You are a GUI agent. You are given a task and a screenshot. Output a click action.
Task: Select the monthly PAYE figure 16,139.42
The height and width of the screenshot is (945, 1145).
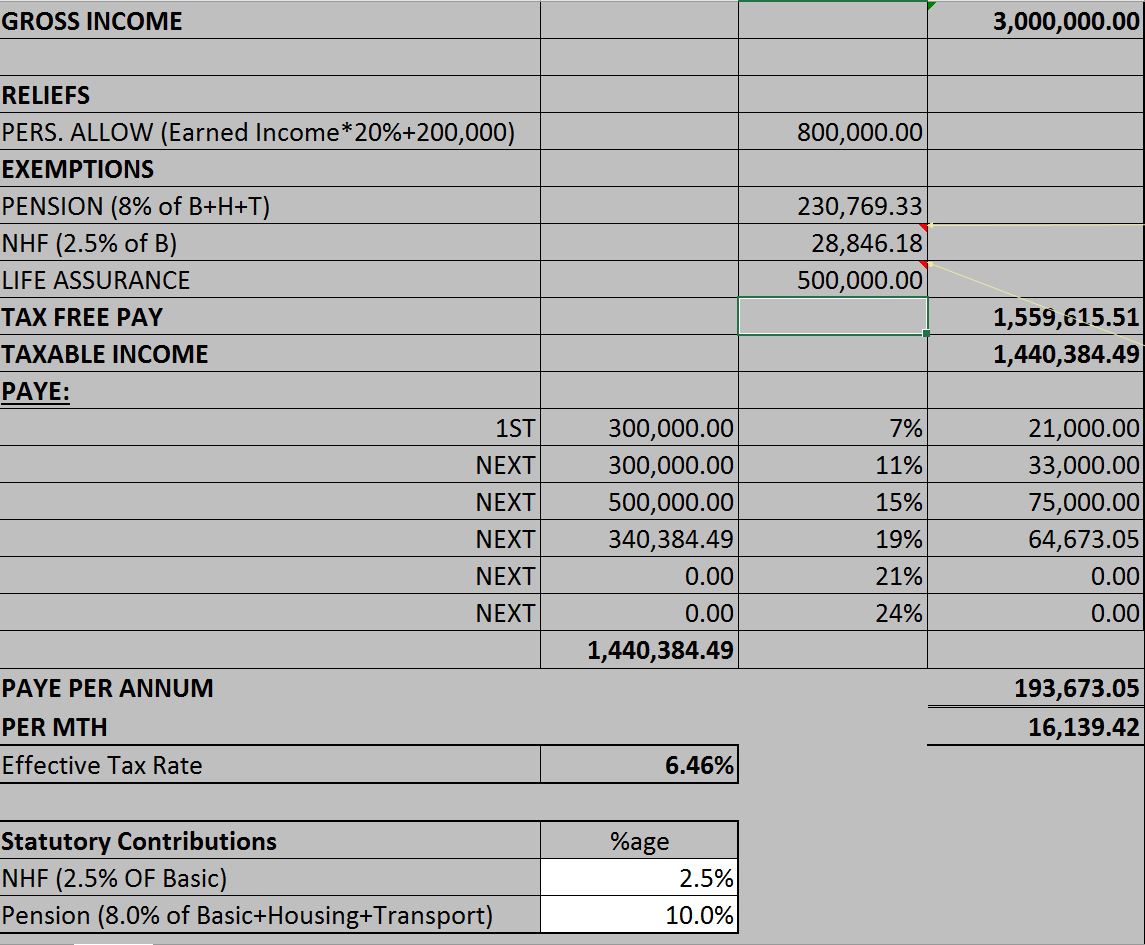(x=1083, y=726)
